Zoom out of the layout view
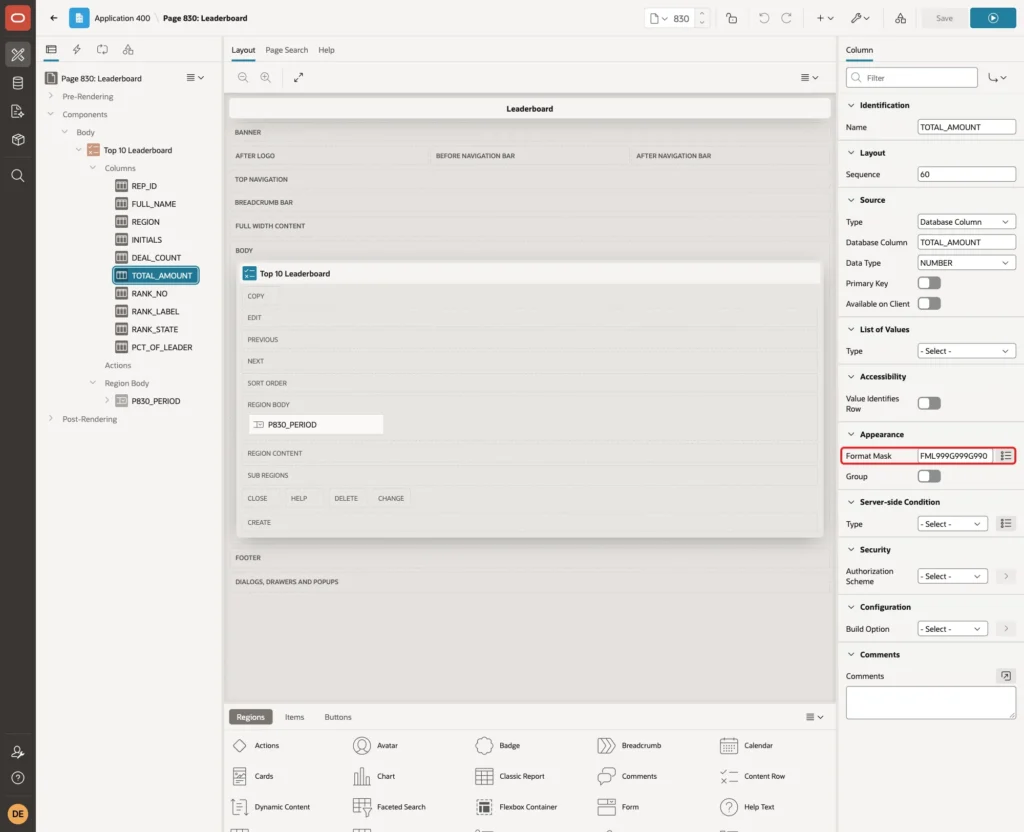This screenshot has height=832, width=1024. pos(243,77)
